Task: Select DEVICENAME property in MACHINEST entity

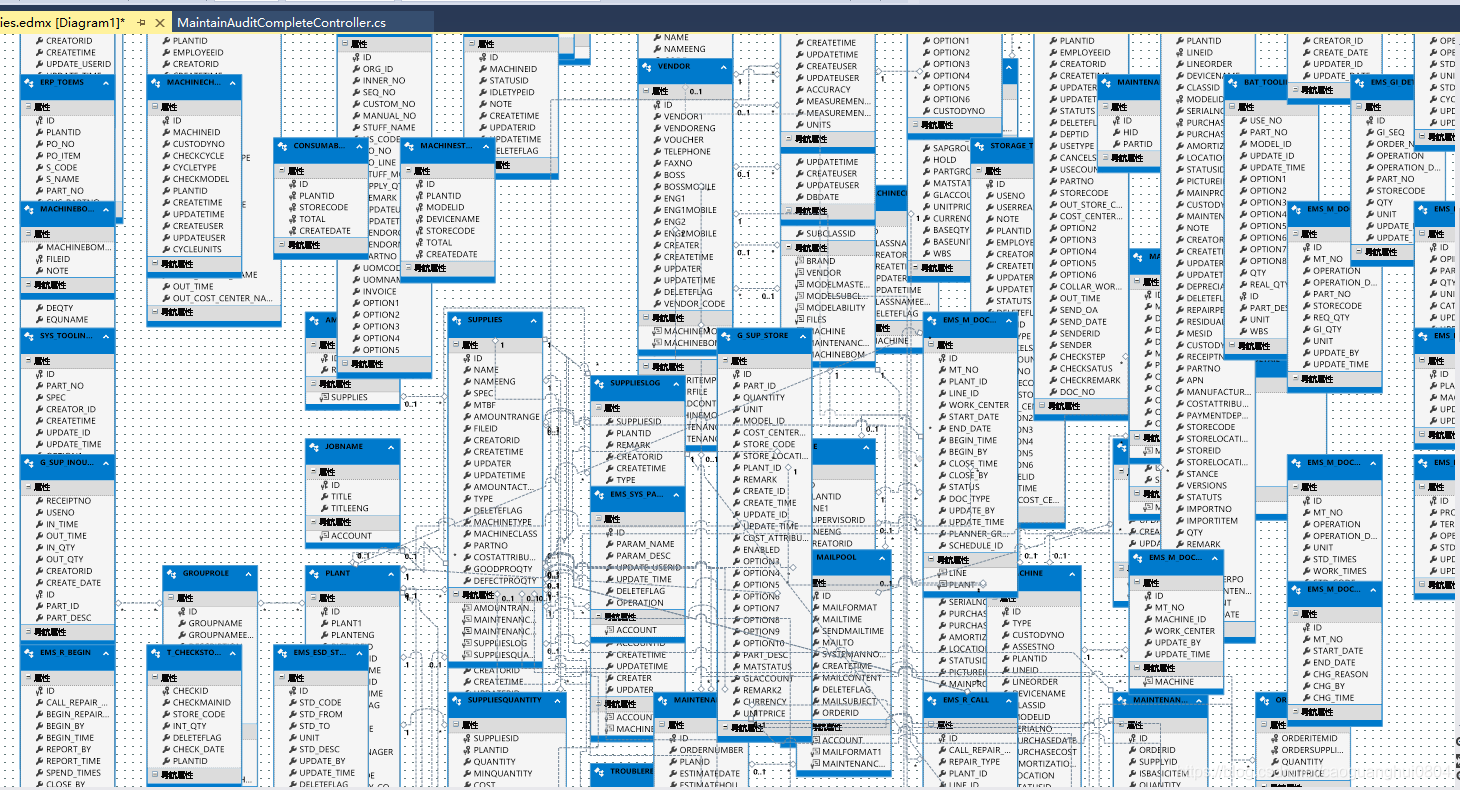Action: coord(452,219)
